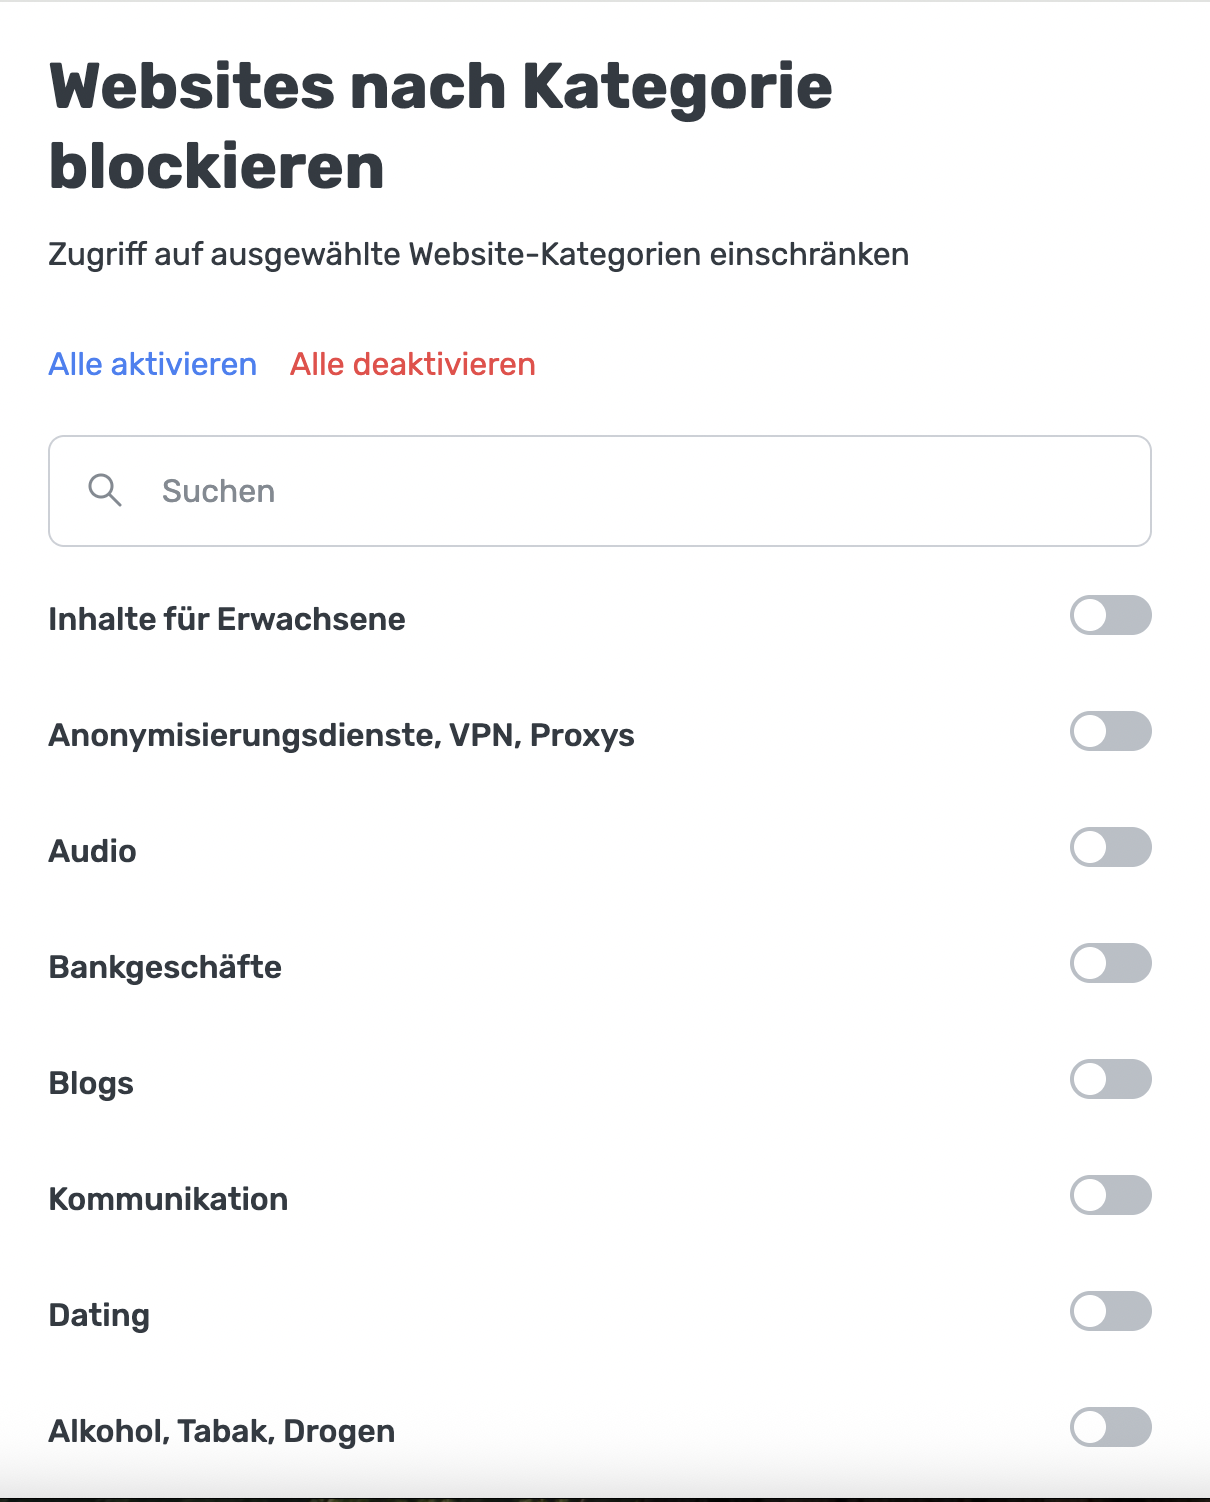Select the 'Dating' category row

99,1314
